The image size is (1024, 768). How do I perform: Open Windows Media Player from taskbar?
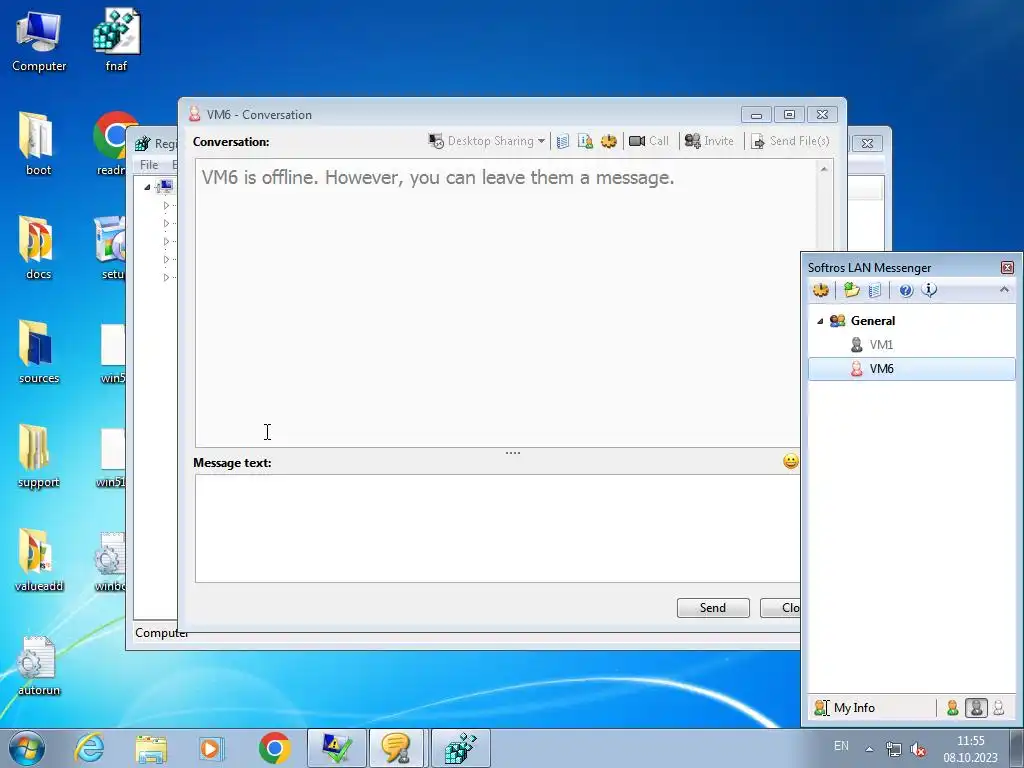click(x=210, y=748)
